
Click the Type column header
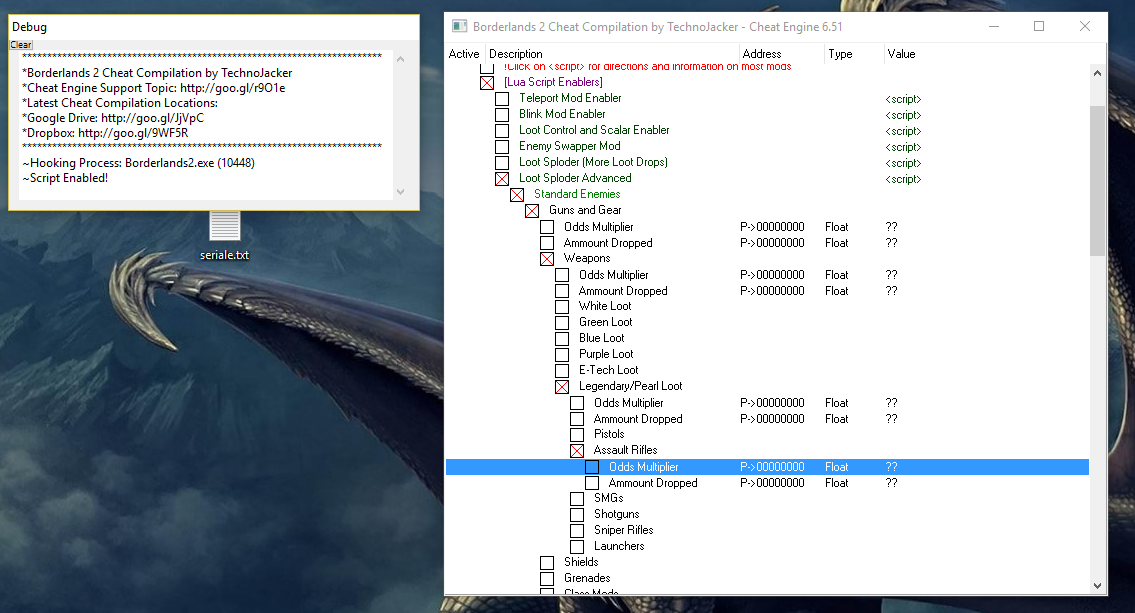coord(854,54)
